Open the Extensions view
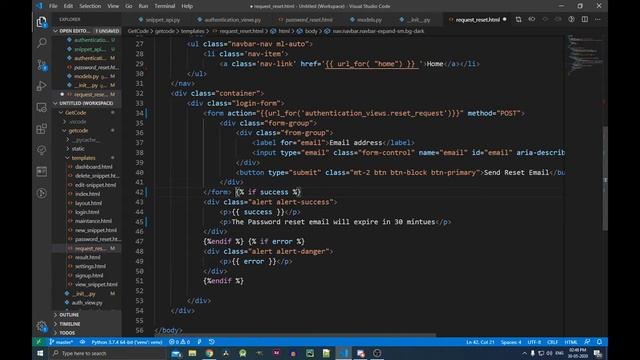640x360 pixels. pos(42,129)
